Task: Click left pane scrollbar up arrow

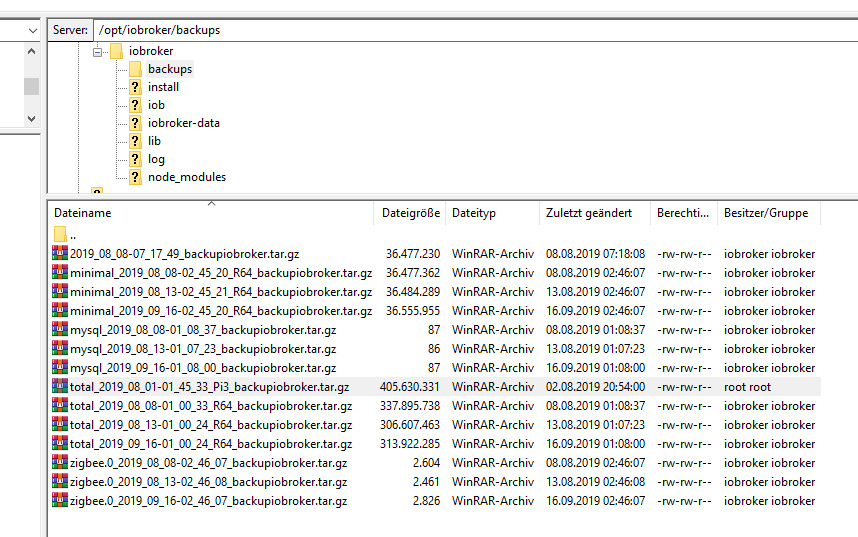Action: click(32, 51)
